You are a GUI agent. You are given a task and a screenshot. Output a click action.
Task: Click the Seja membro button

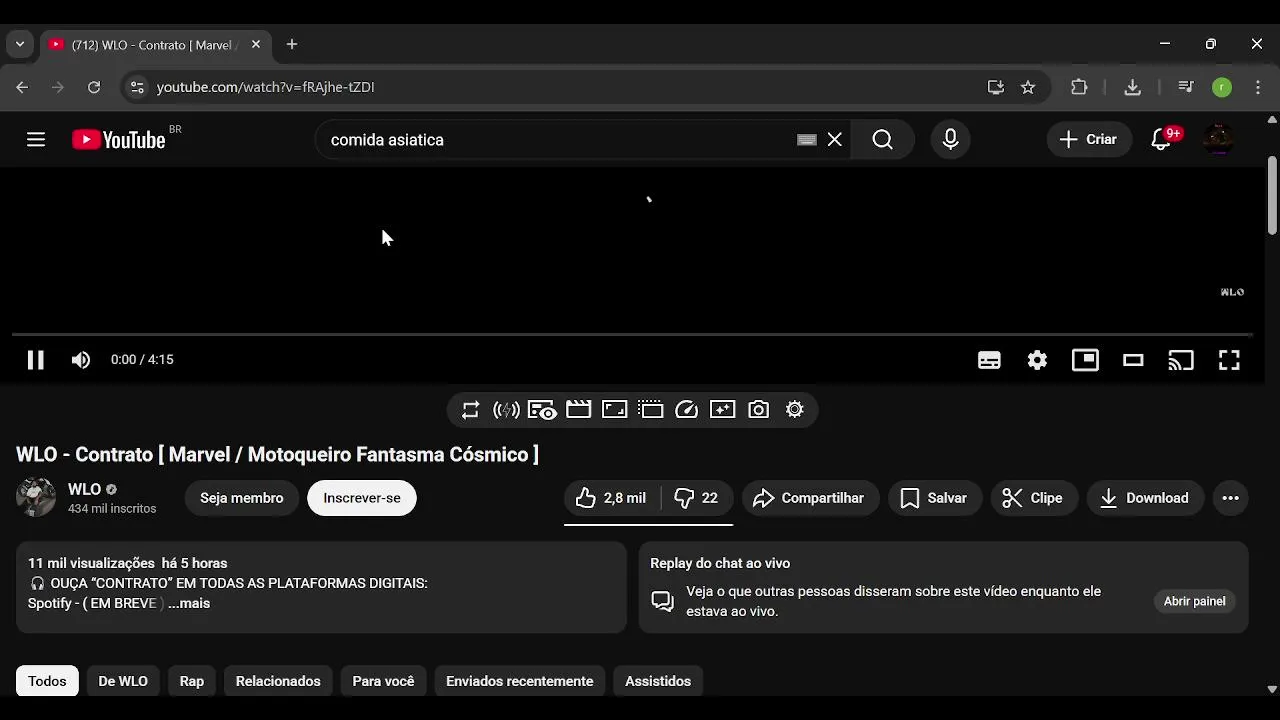[x=242, y=498]
